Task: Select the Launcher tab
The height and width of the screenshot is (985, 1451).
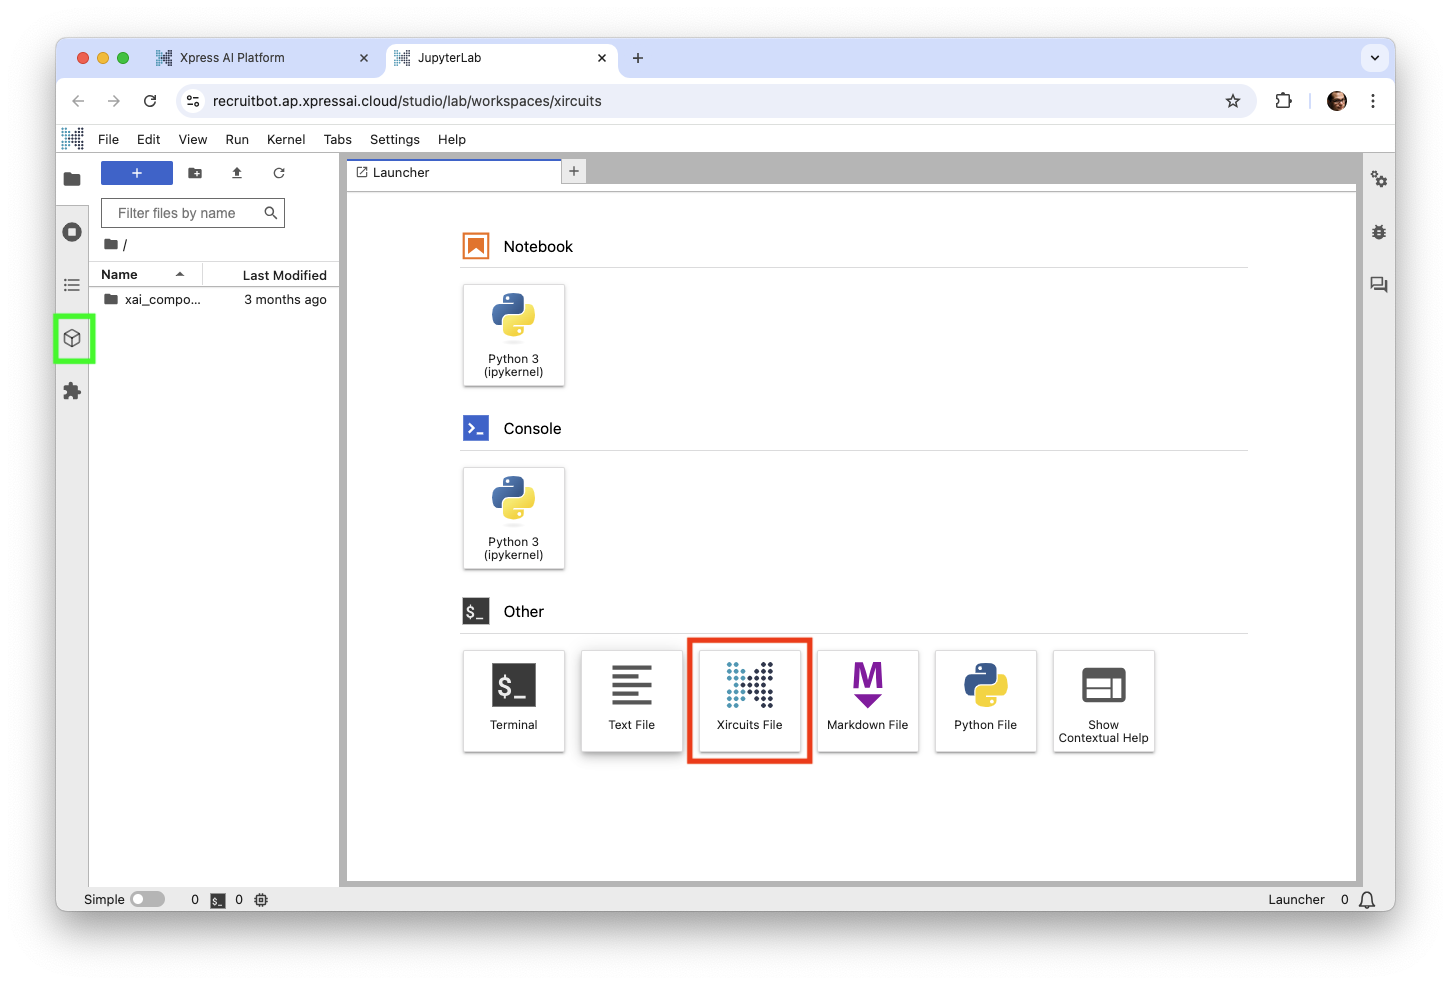Action: [454, 172]
